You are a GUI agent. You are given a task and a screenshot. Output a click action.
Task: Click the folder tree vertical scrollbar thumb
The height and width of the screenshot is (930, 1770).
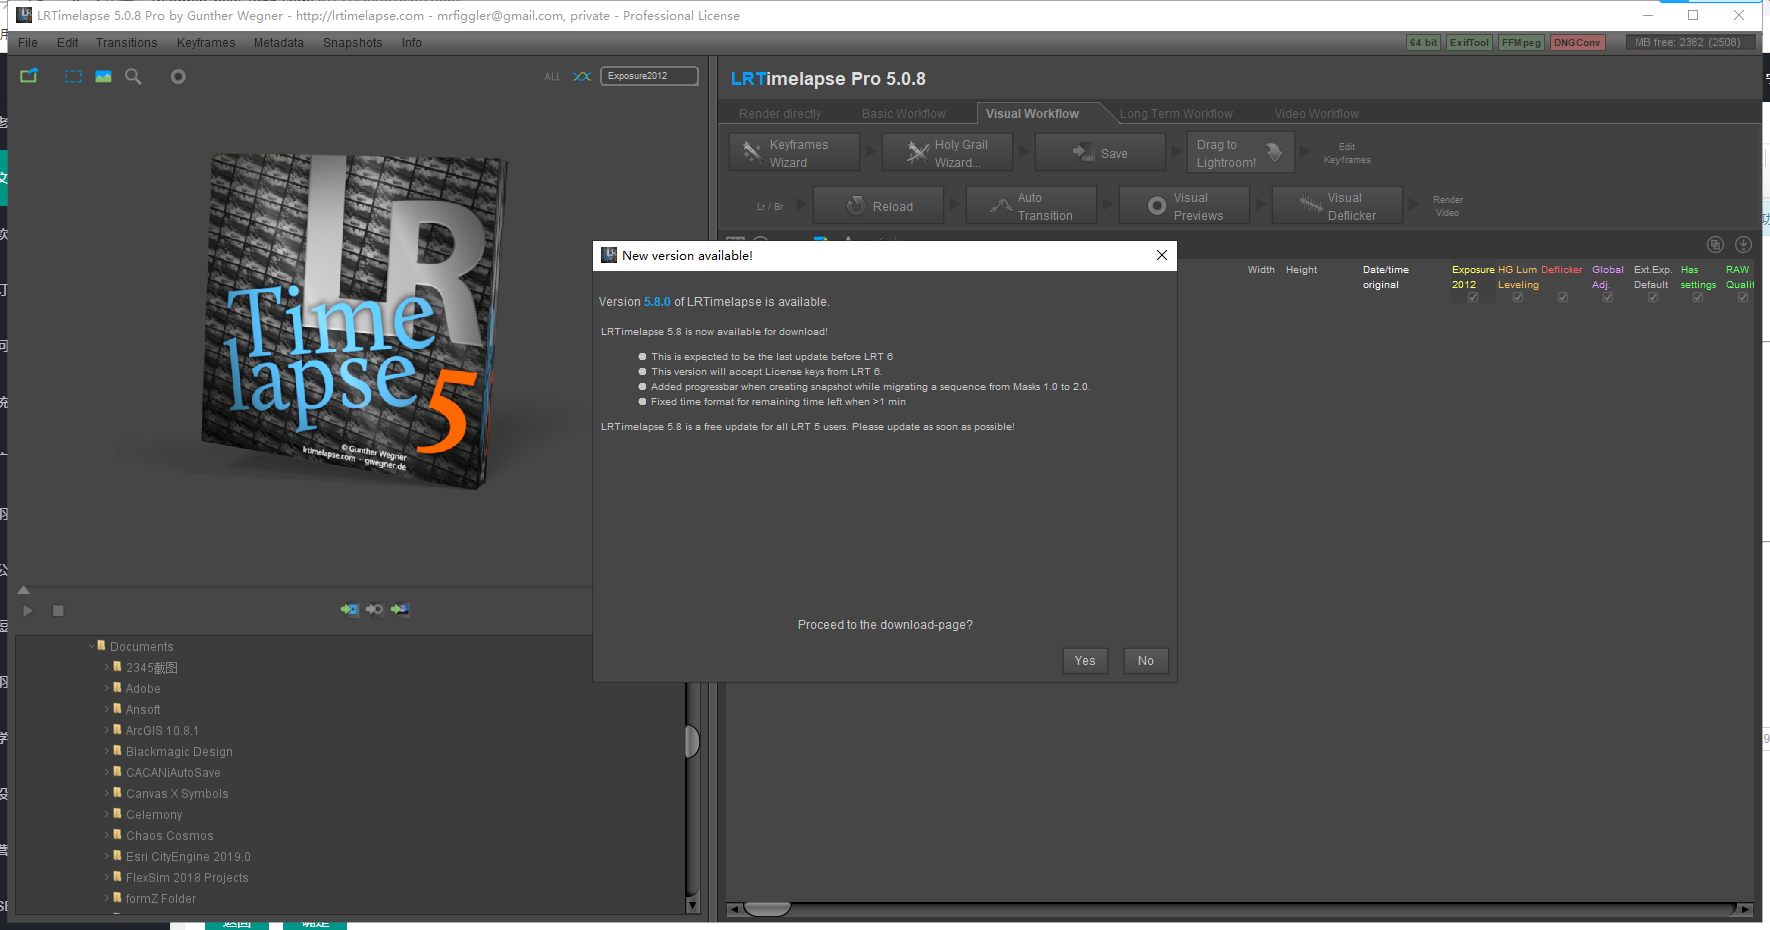tap(692, 741)
